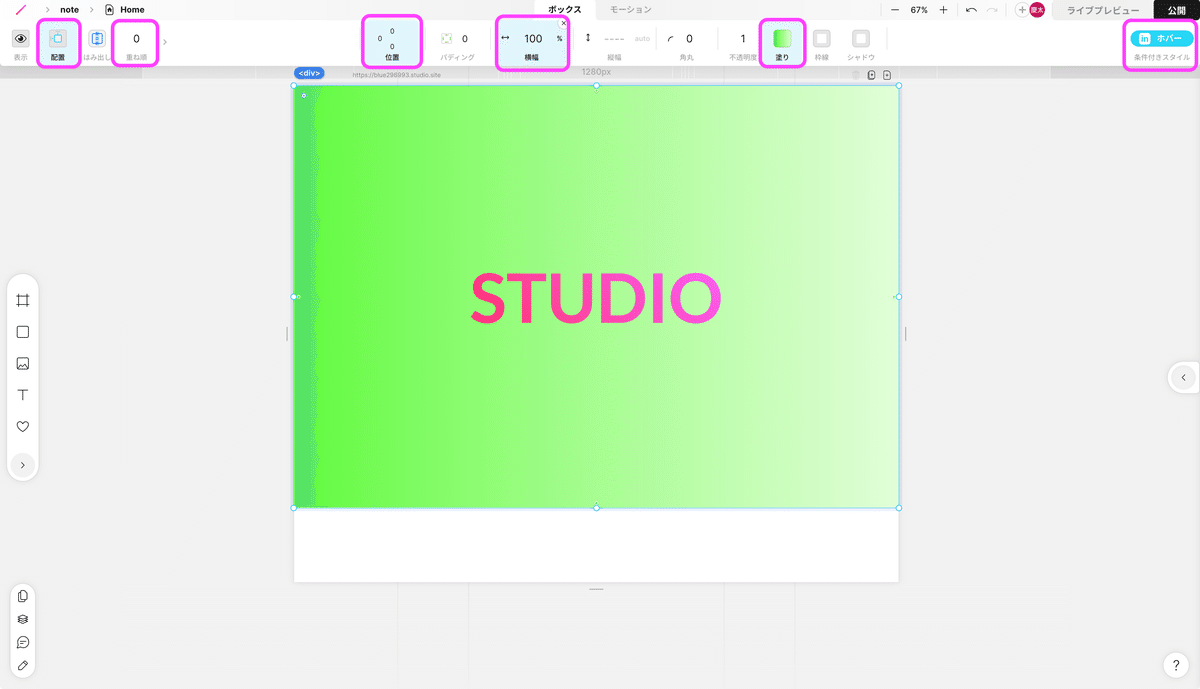
Task: Expand more options after 重ね順
Action: tap(165, 41)
